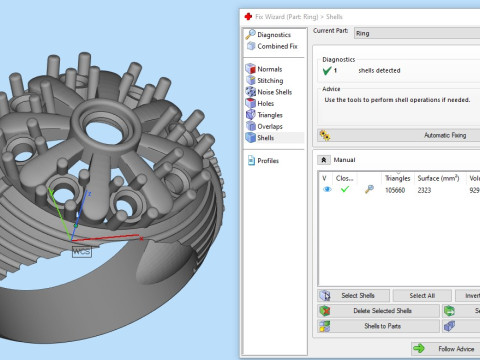Click the Shells to Parts button

tap(378, 326)
